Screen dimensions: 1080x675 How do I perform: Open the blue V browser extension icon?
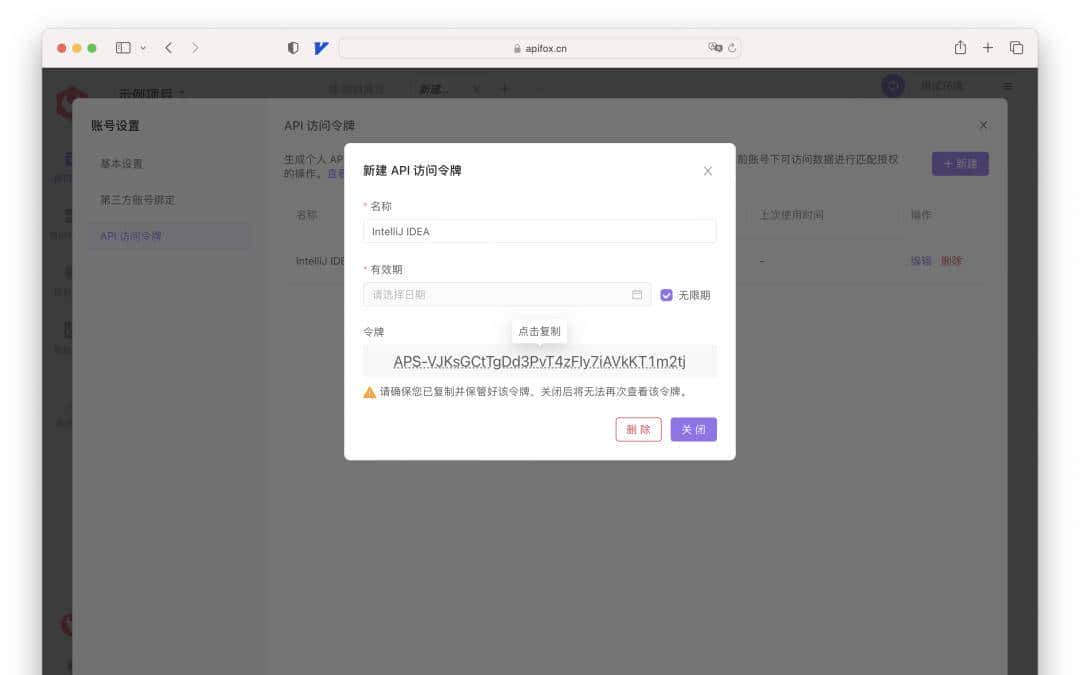click(319, 47)
